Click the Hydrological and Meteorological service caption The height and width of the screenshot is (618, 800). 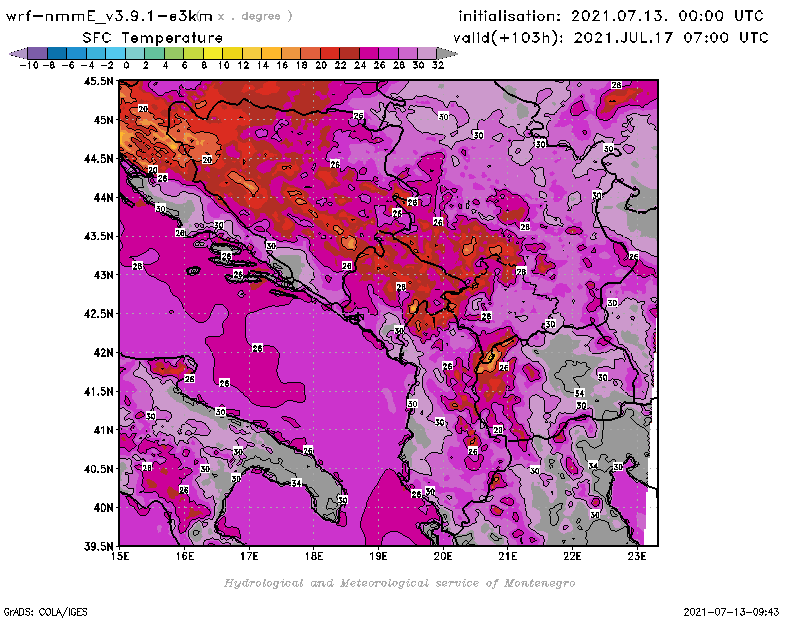(x=399, y=583)
